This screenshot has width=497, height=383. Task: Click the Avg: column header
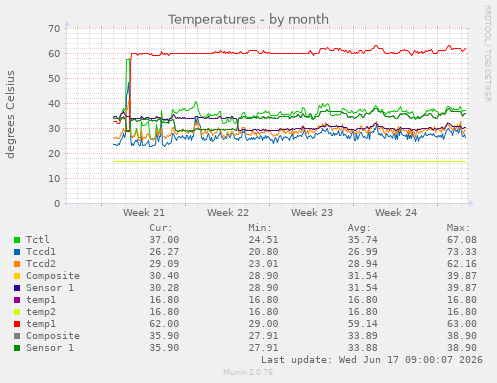click(359, 228)
